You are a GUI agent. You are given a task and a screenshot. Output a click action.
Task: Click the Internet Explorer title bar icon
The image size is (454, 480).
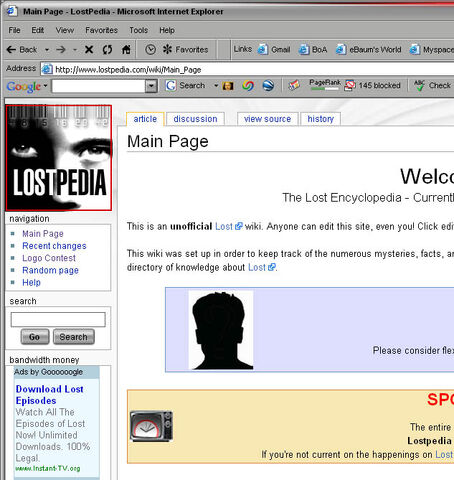click(x=12, y=11)
